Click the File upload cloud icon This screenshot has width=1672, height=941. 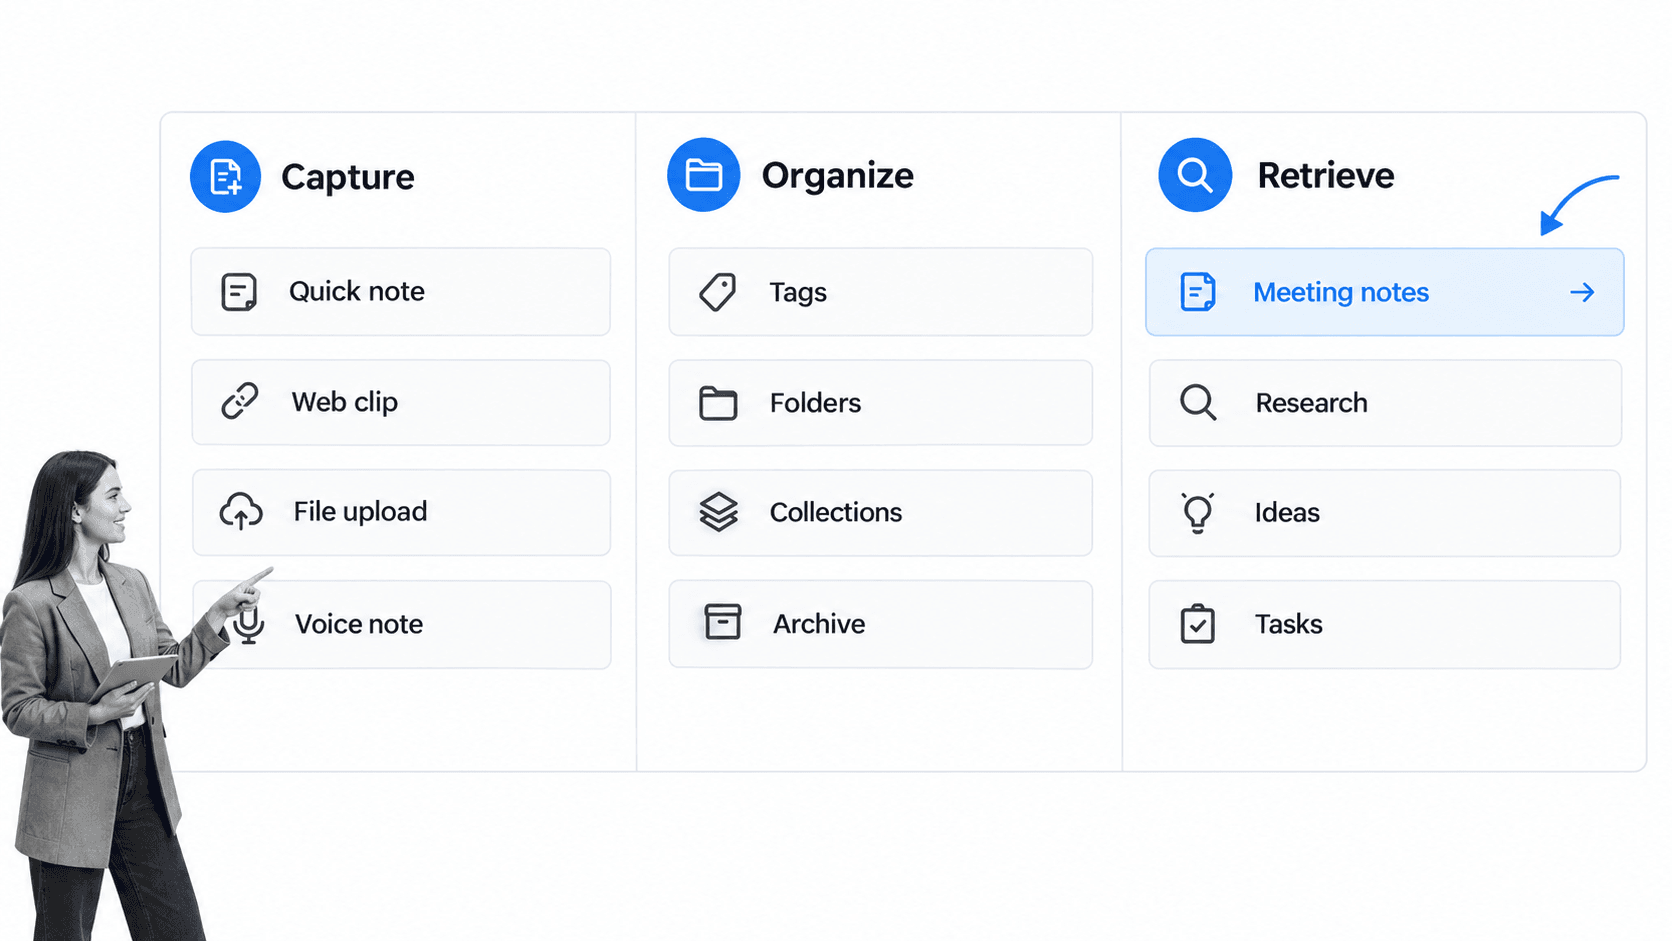[x=241, y=511]
